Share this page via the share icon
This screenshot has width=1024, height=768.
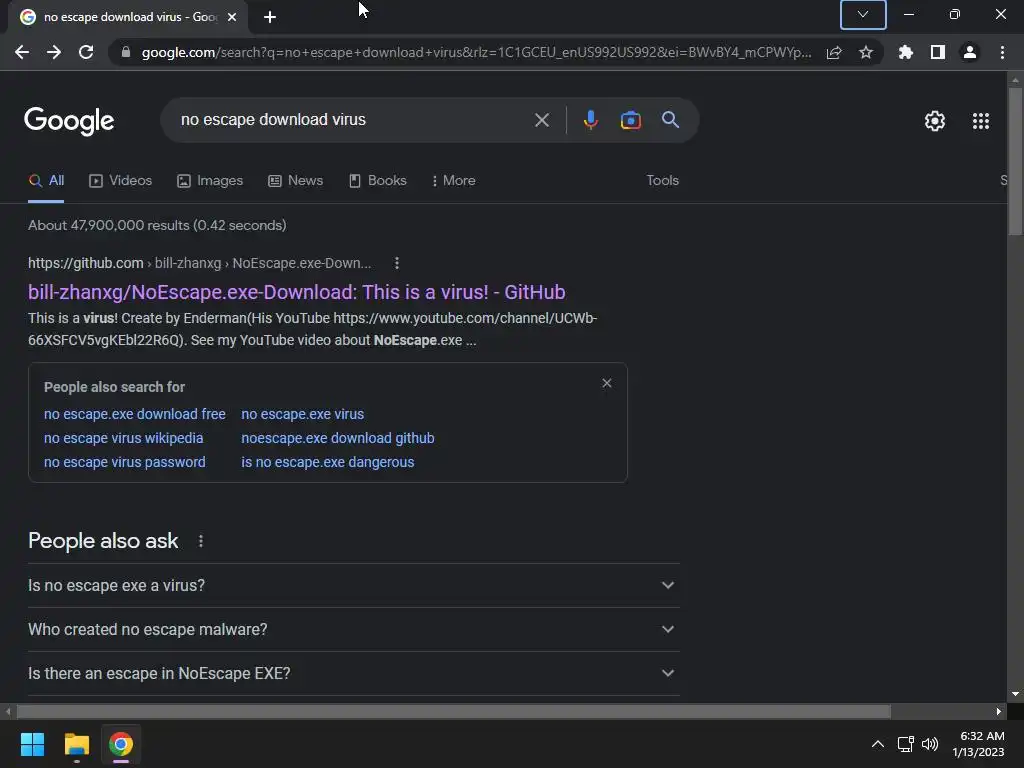pyautogui.click(x=834, y=53)
